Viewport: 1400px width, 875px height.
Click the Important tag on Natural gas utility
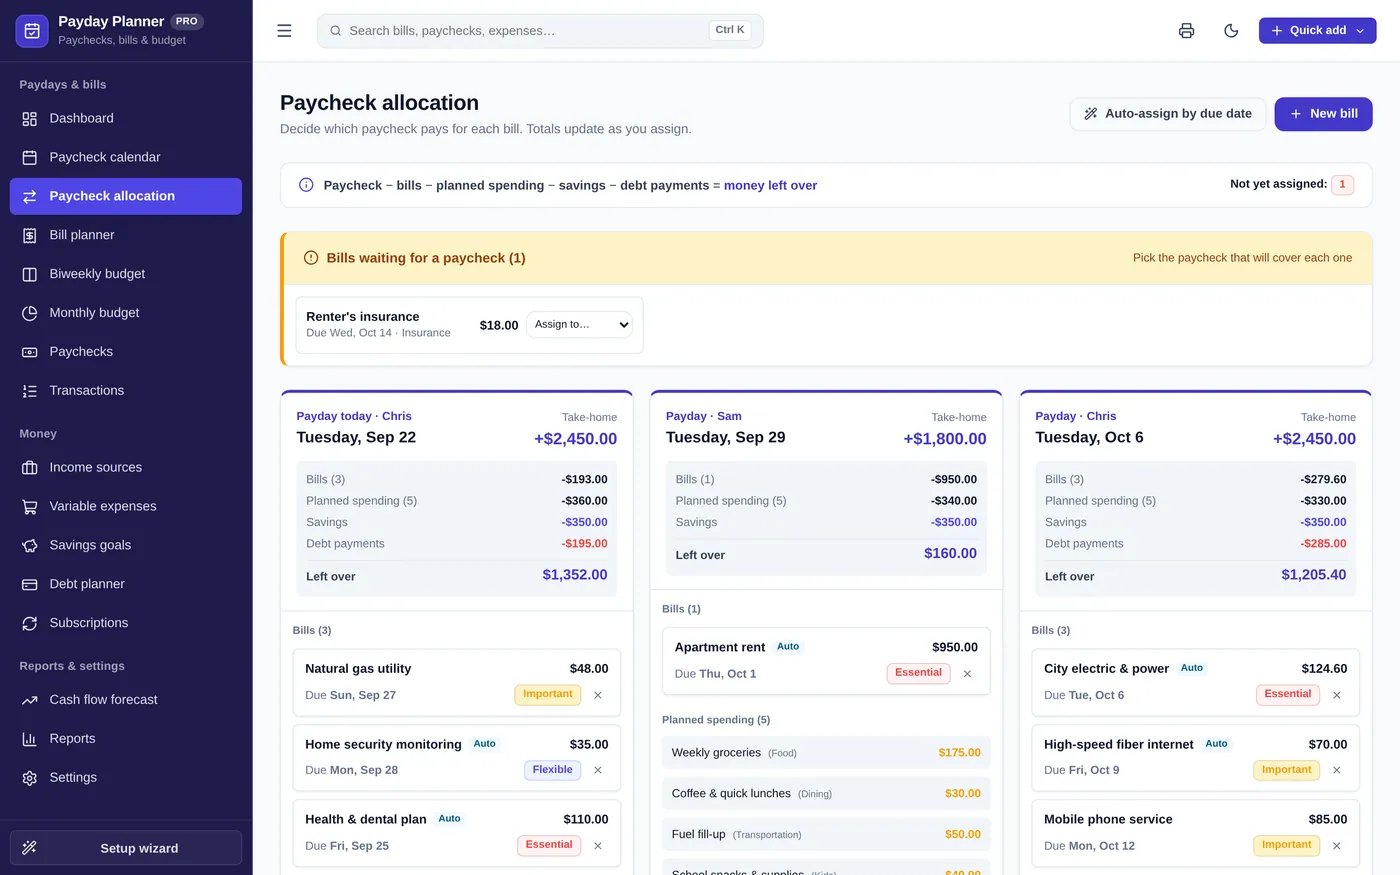click(548, 694)
